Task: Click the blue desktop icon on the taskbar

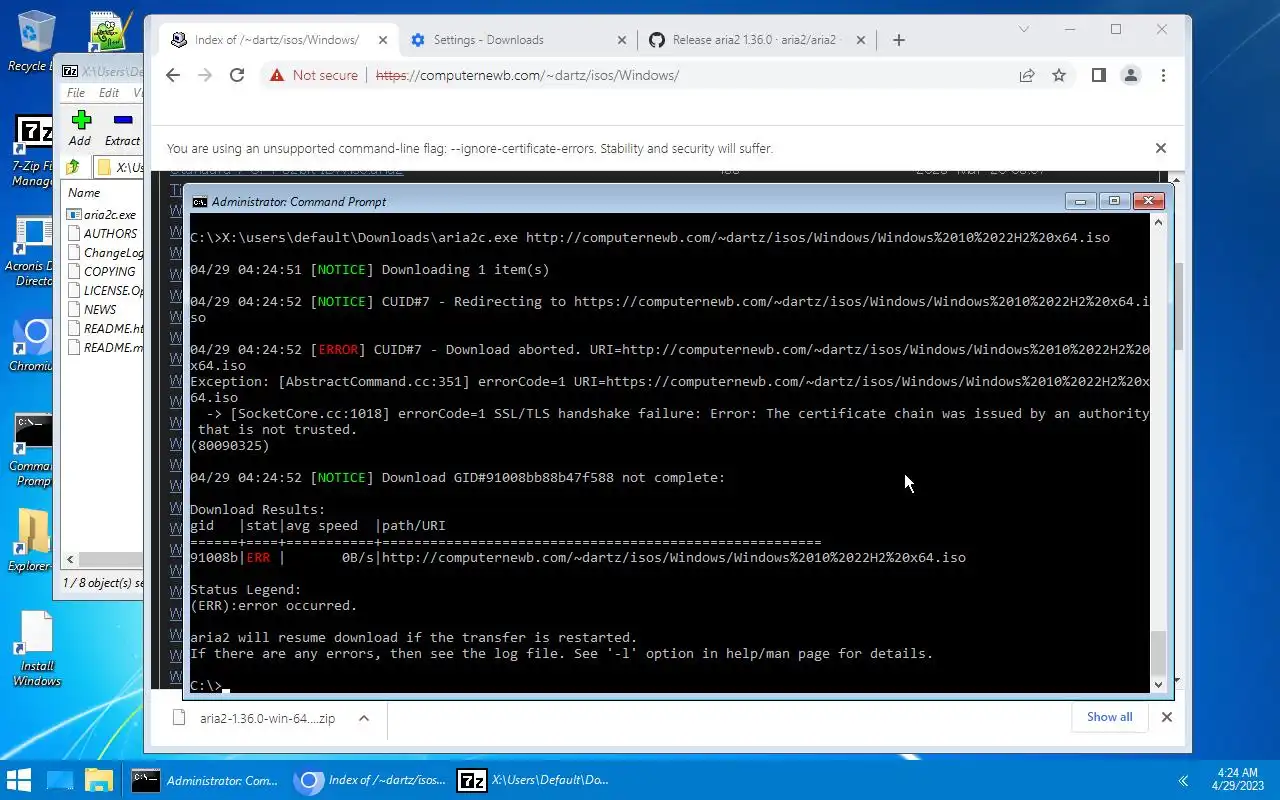Action: (x=60, y=780)
